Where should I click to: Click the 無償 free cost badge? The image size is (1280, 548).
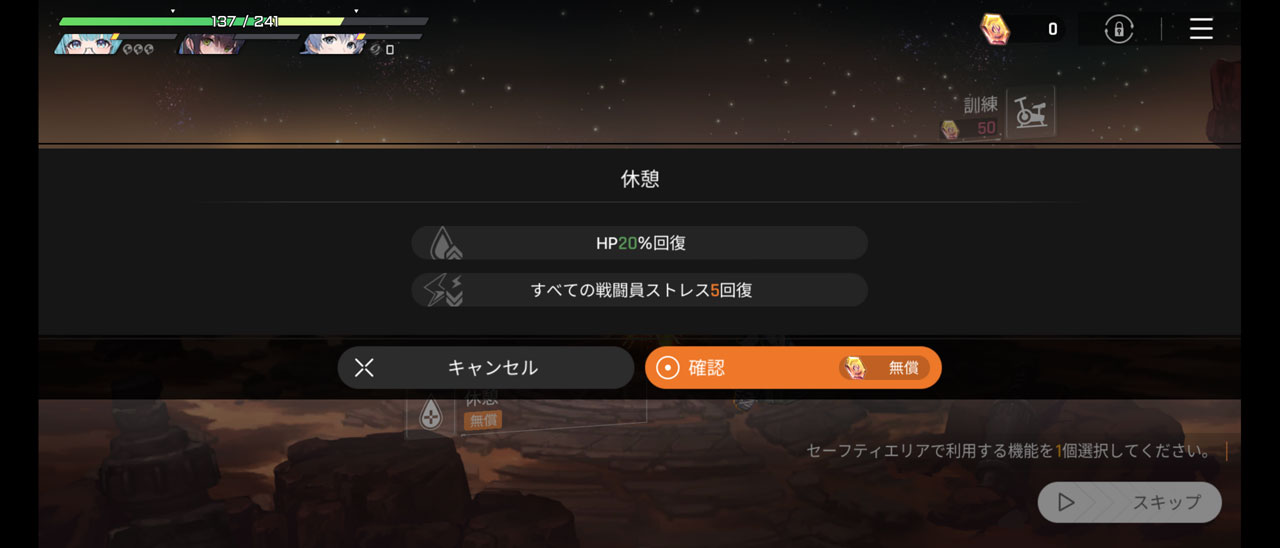[884, 368]
